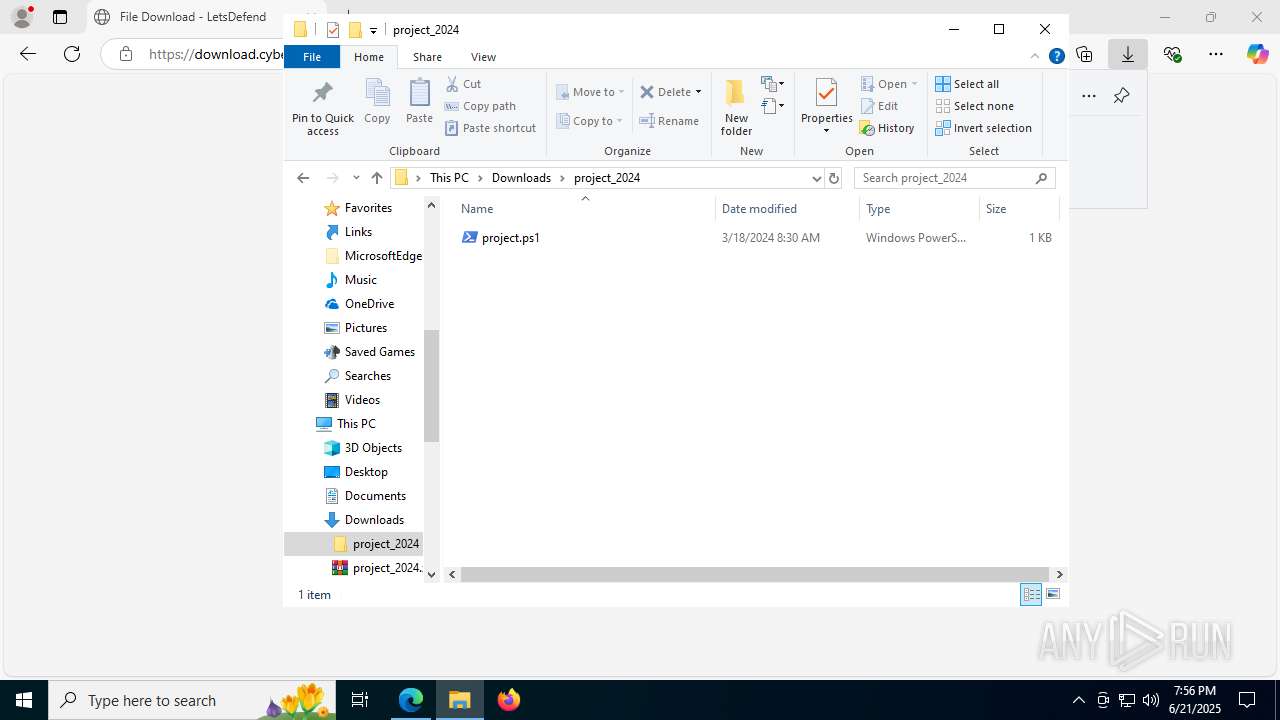The width and height of the screenshot is (1280, 720).
Task: Click Pin to Quick access icon
Action: (x=322, y=107)
